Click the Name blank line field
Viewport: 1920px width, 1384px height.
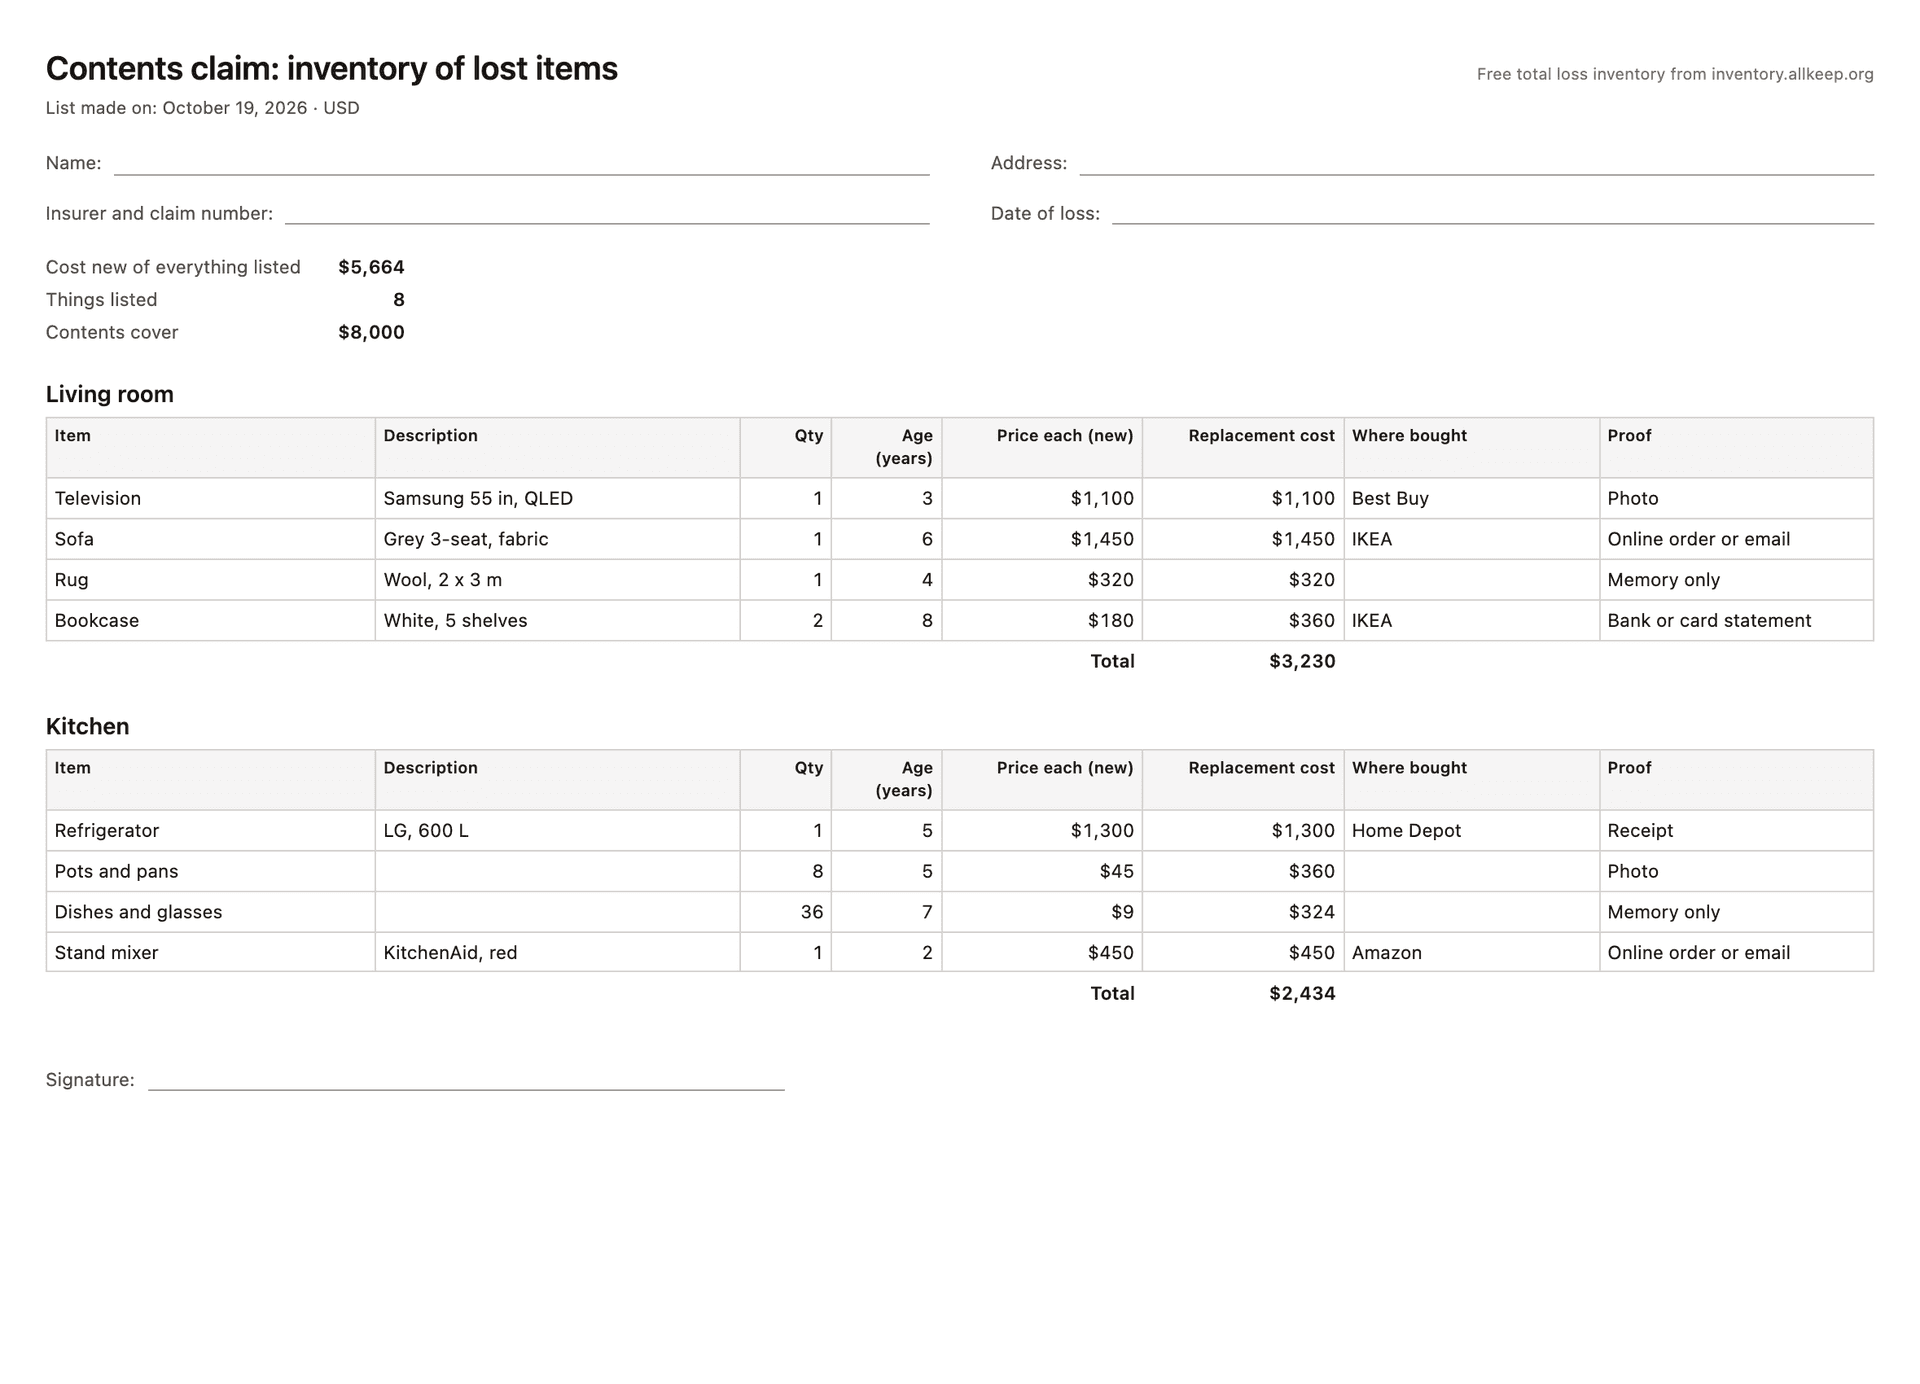(x=521, y=164)
